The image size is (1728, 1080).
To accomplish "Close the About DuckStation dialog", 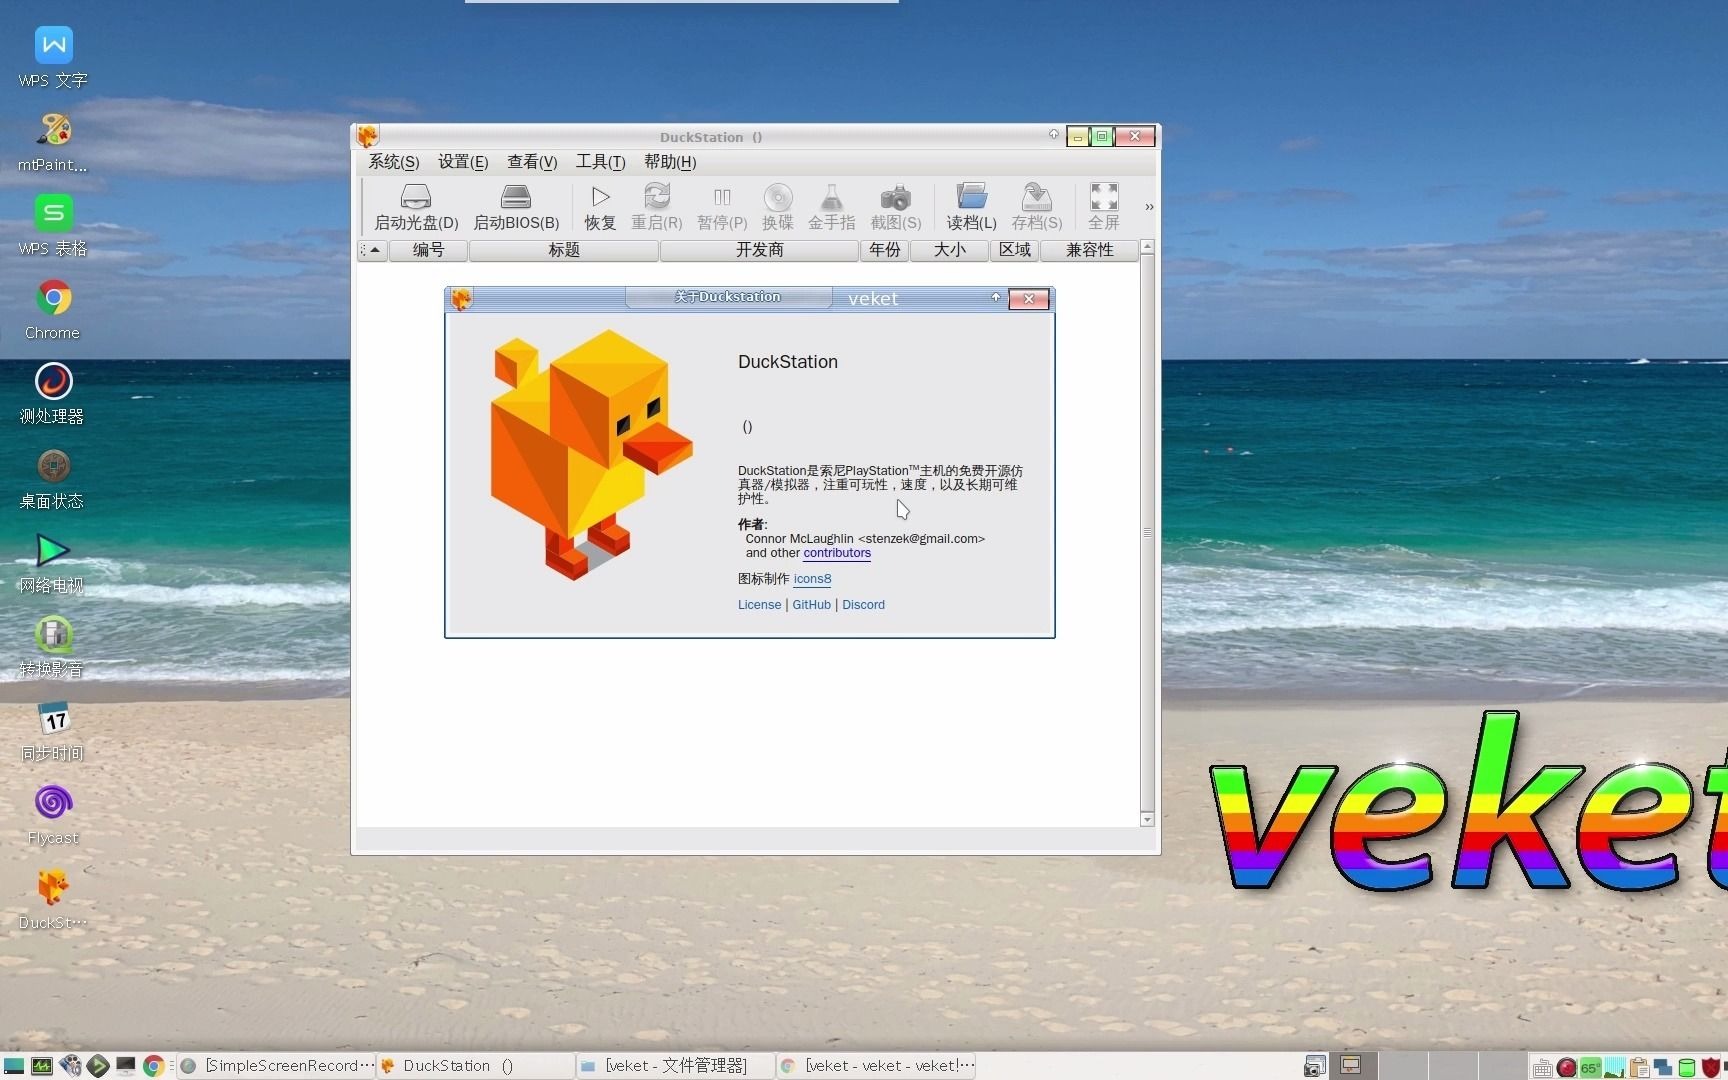I will [x=1028, y=299].
